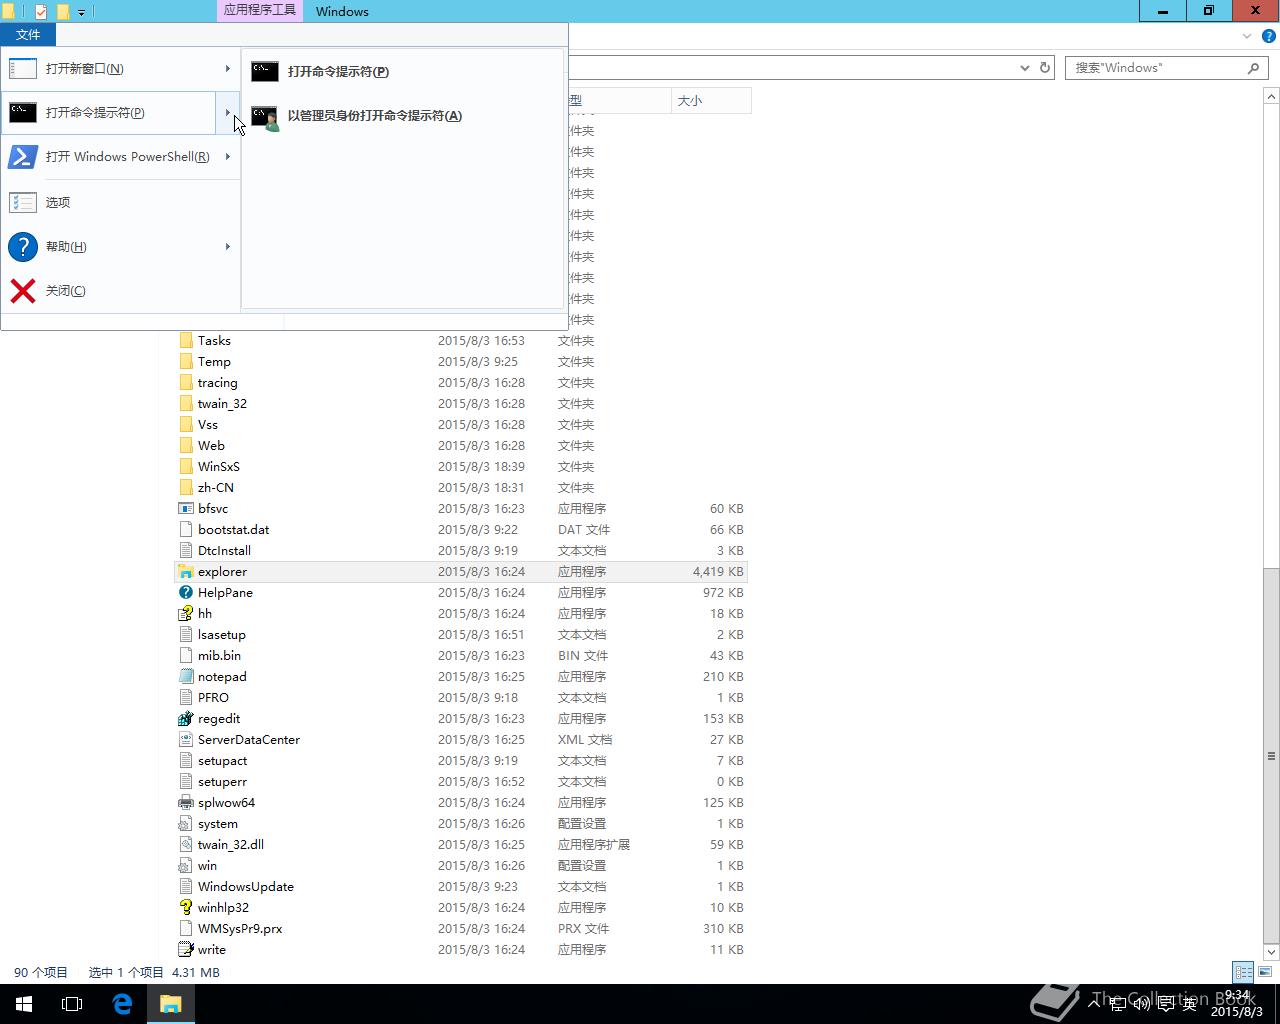Select the Tasks folder icon
Viewport: 1280px width, 1024px height.
coord(186,341)
